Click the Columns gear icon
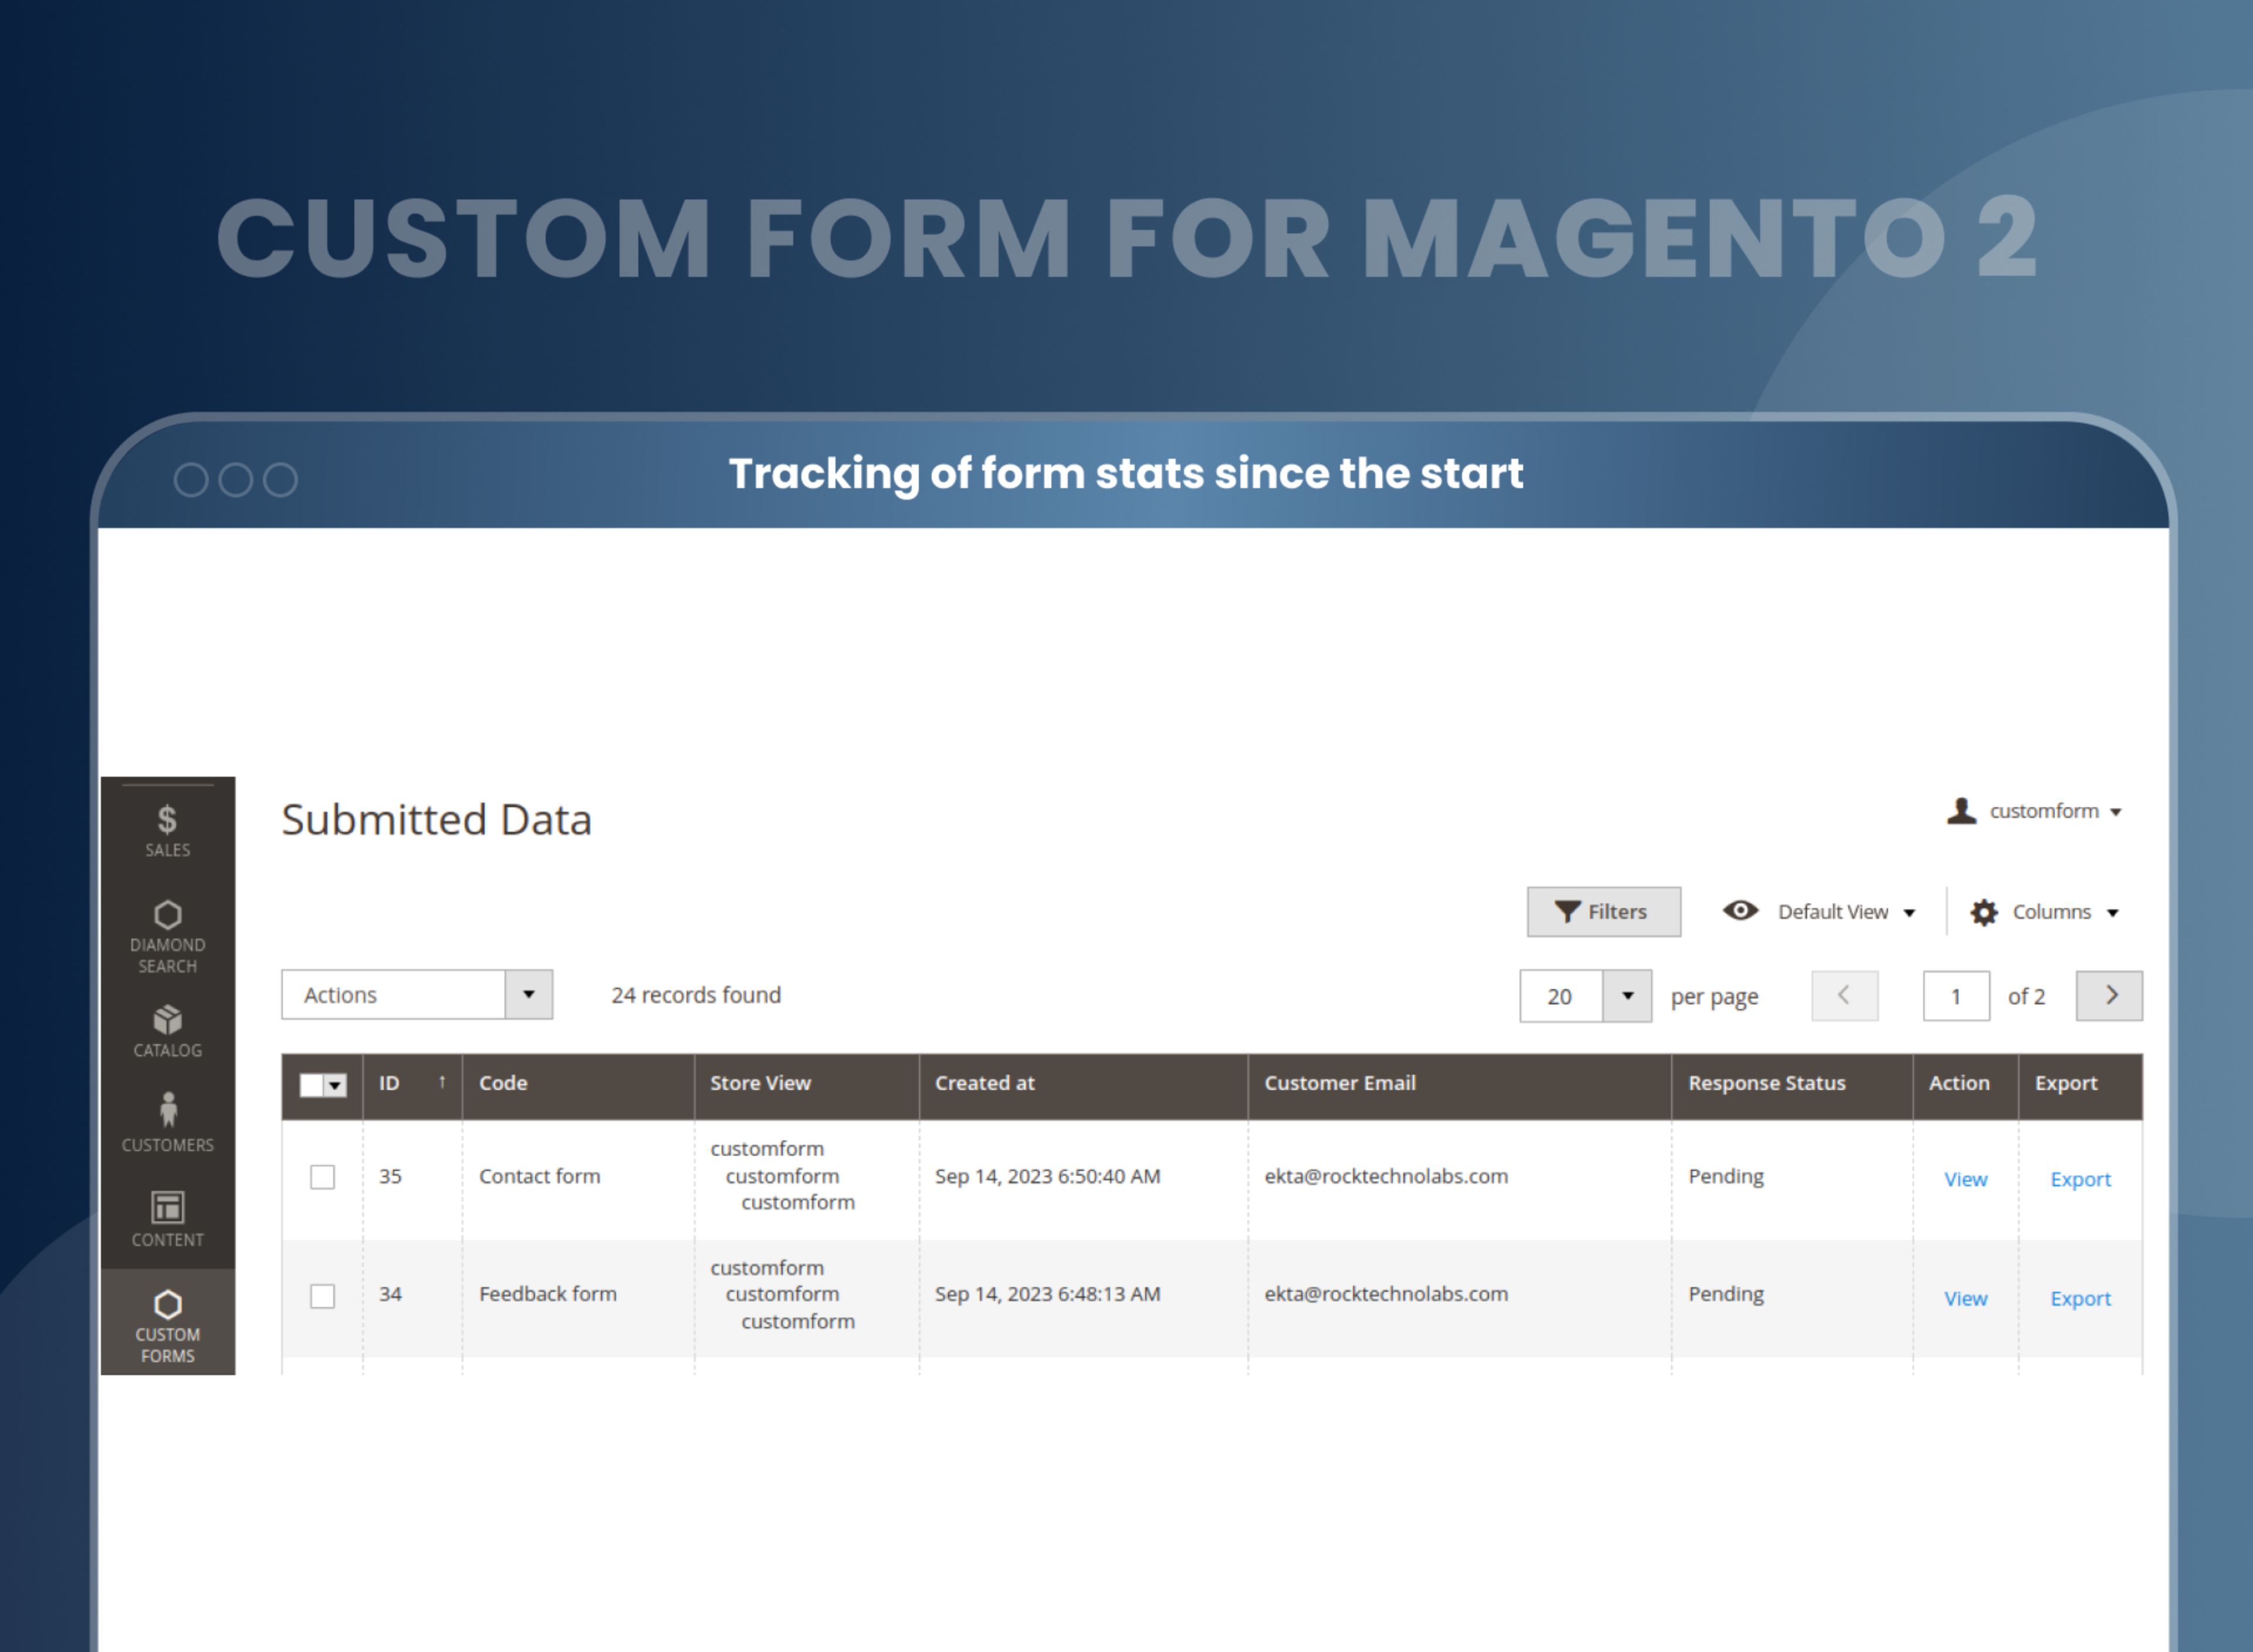This screenshot has width=2253, height=1652. point(1983,912)
